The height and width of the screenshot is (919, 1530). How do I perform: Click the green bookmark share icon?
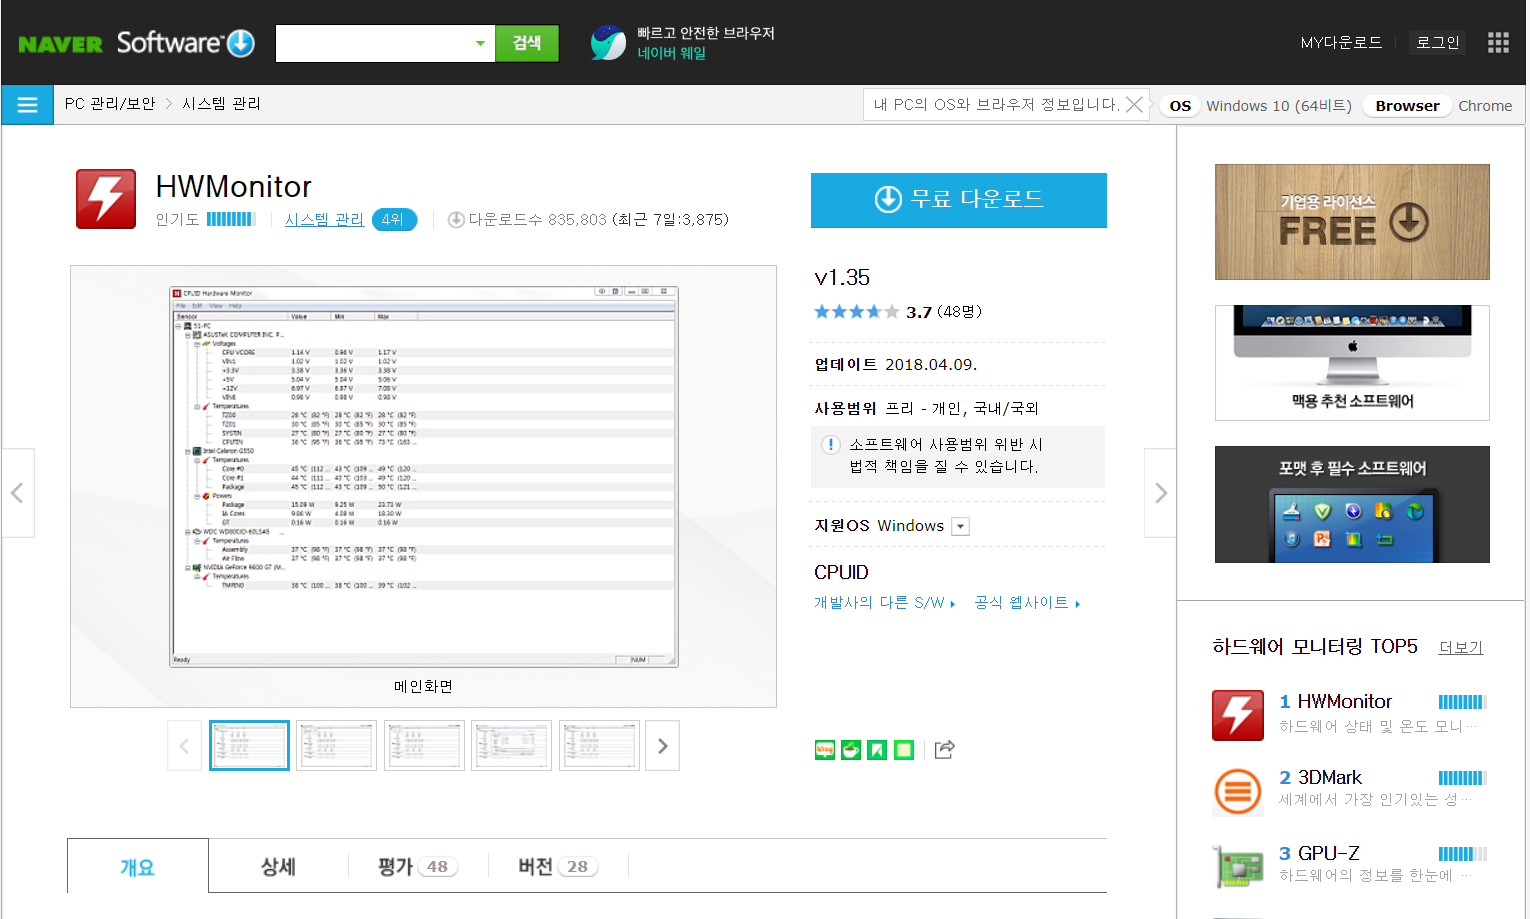[x=877, y=750]
